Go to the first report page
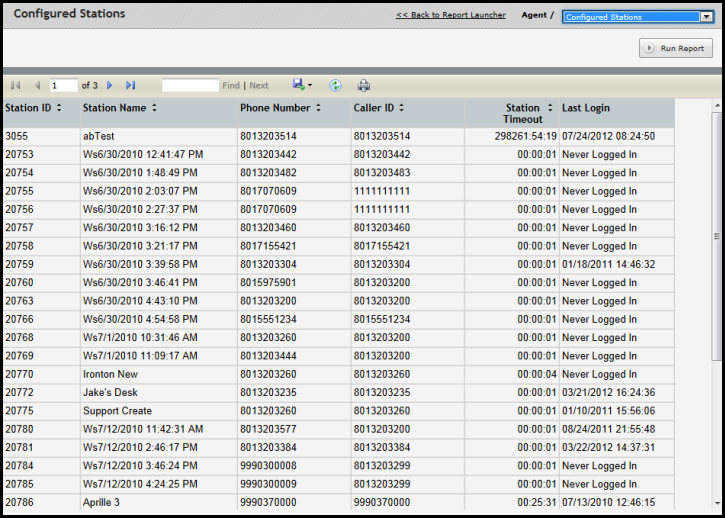Viewport: 725px width, 518px height. point(15,85)
